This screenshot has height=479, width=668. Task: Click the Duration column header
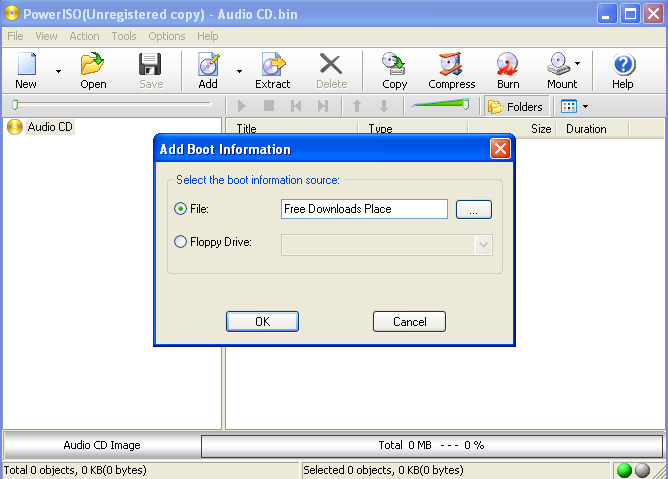click(x=592, y=129)
